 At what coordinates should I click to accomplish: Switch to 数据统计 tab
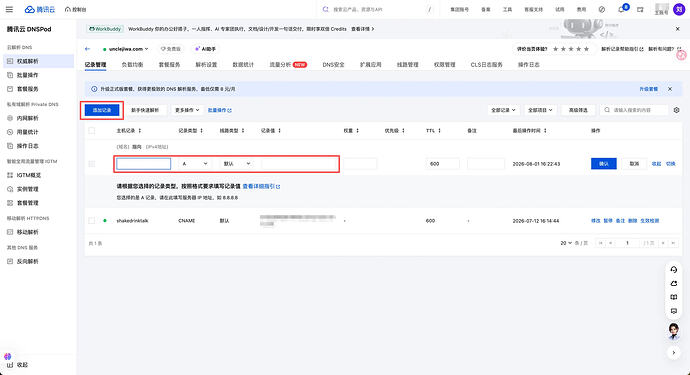click(x=243, y=65)
